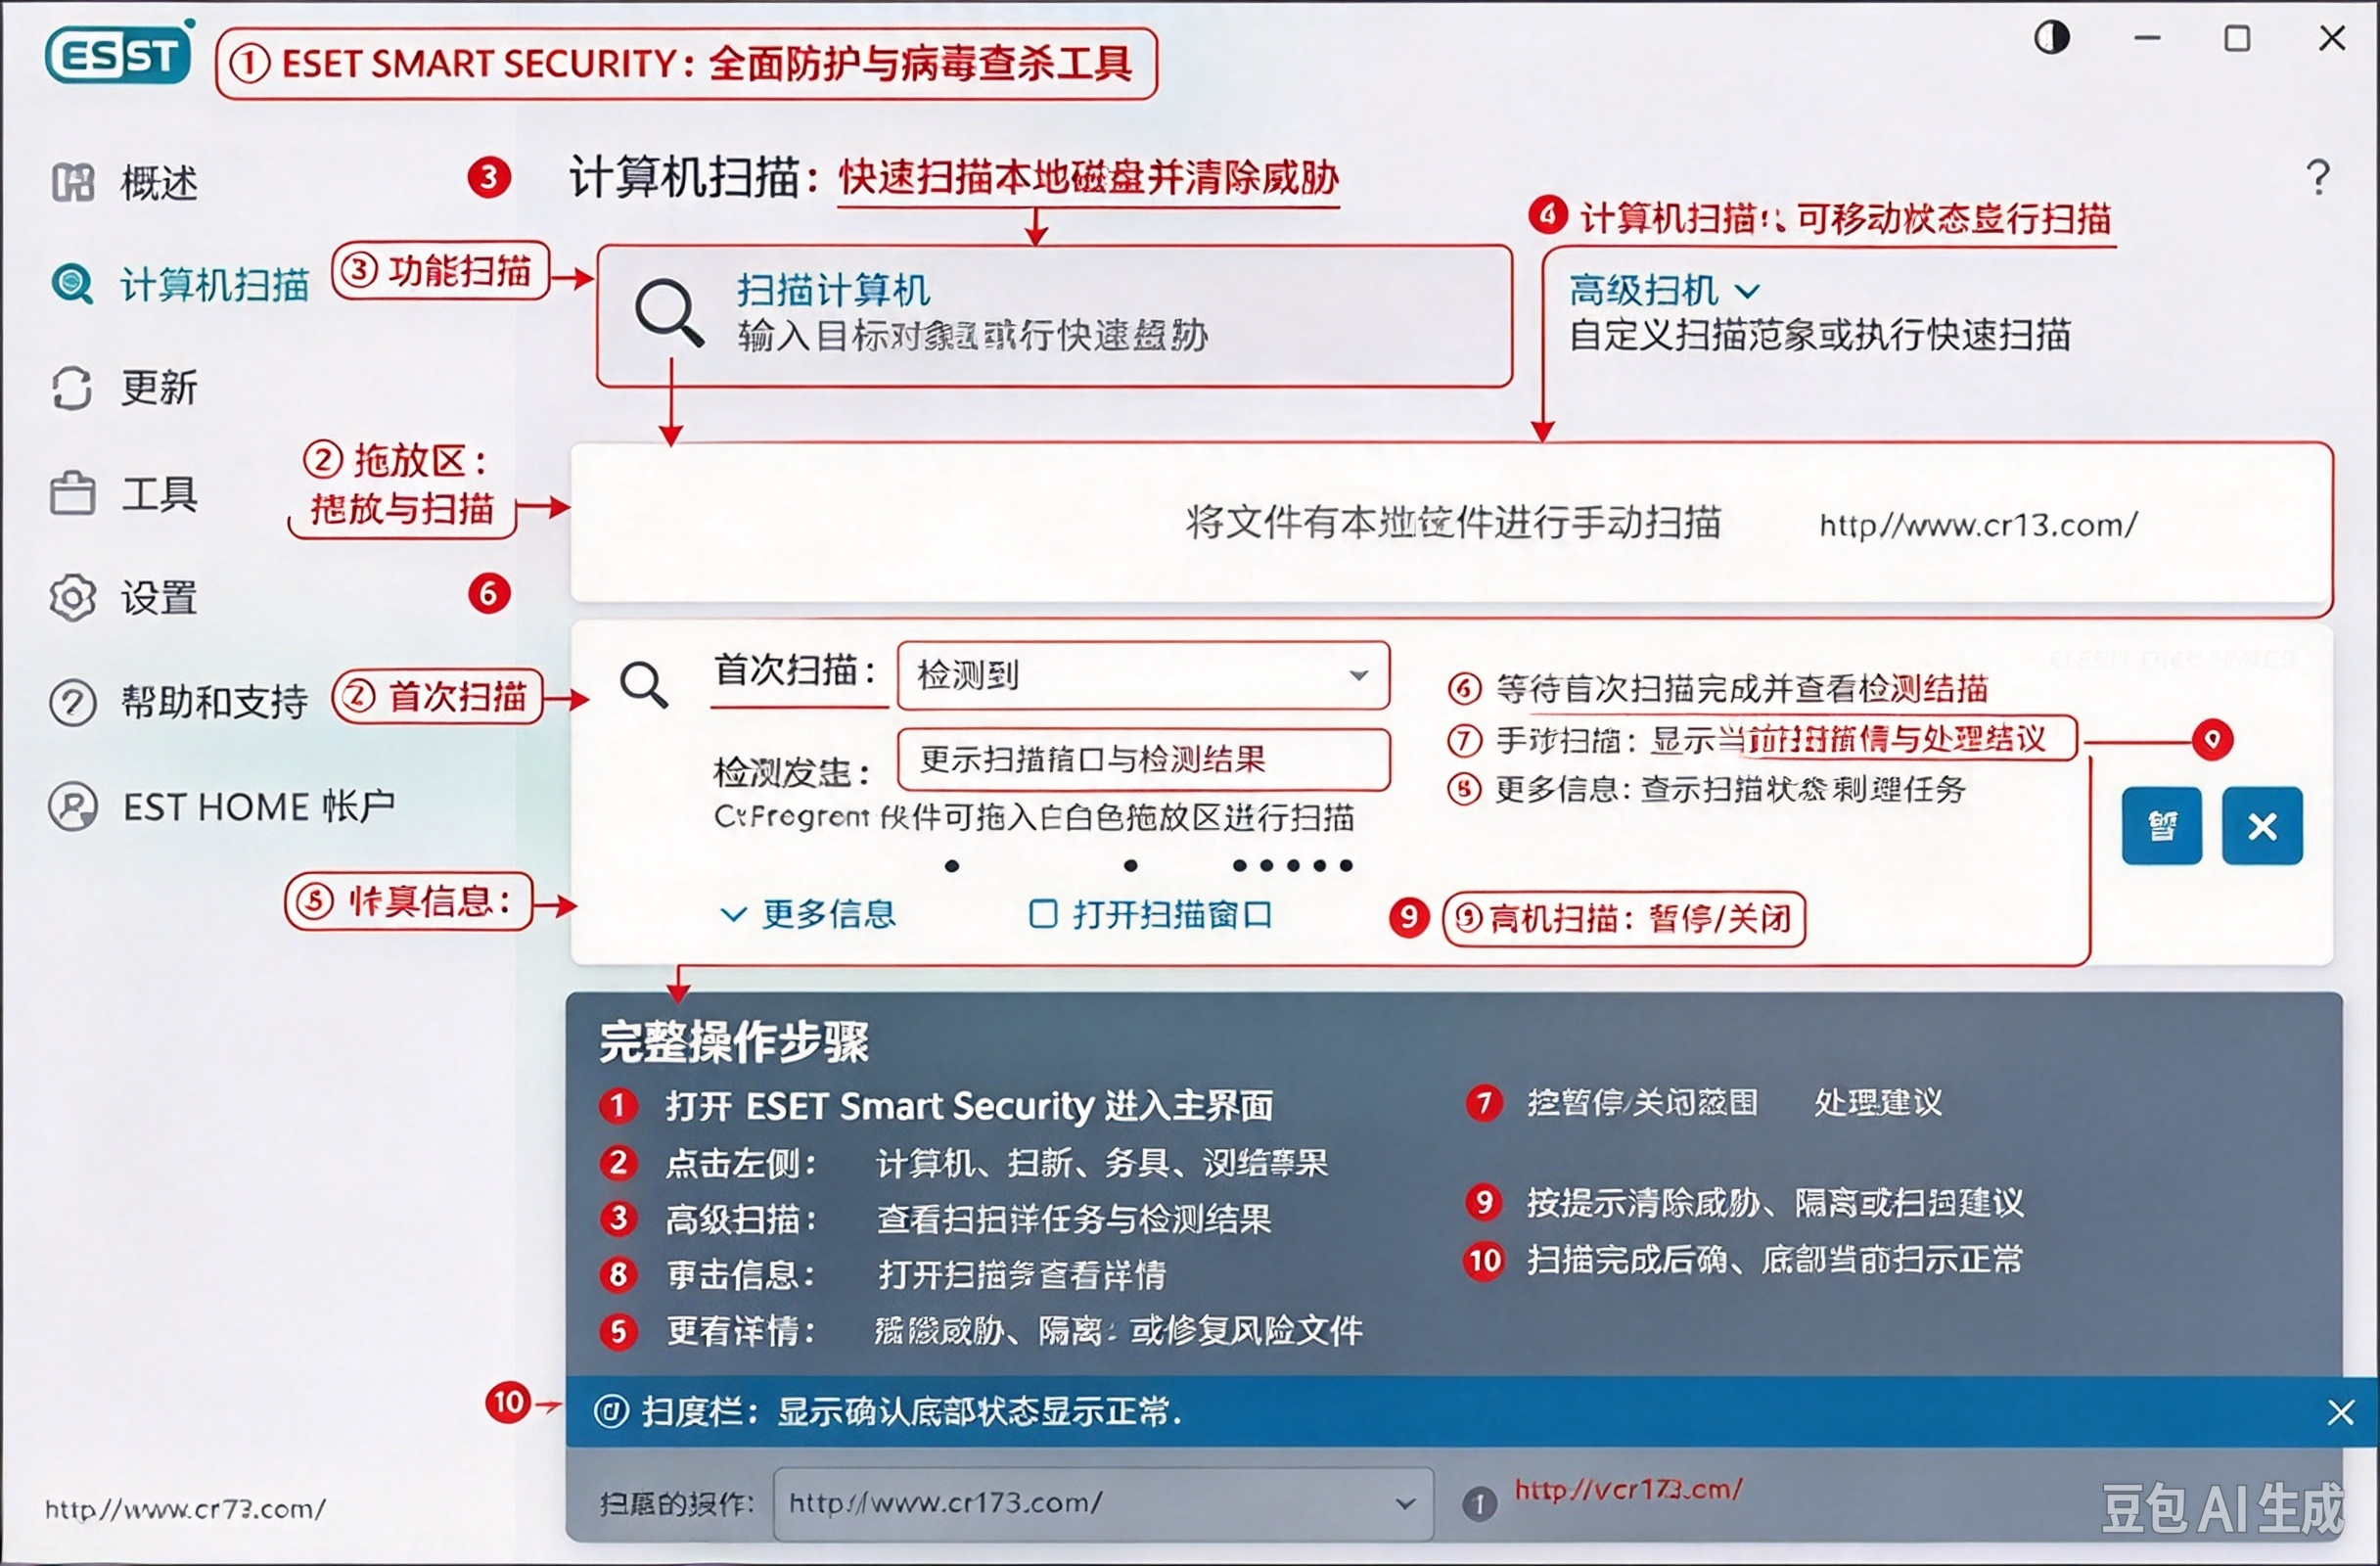
Task: Tick the 打开扫描窗口 checkbox
Action: point(1043,914)
